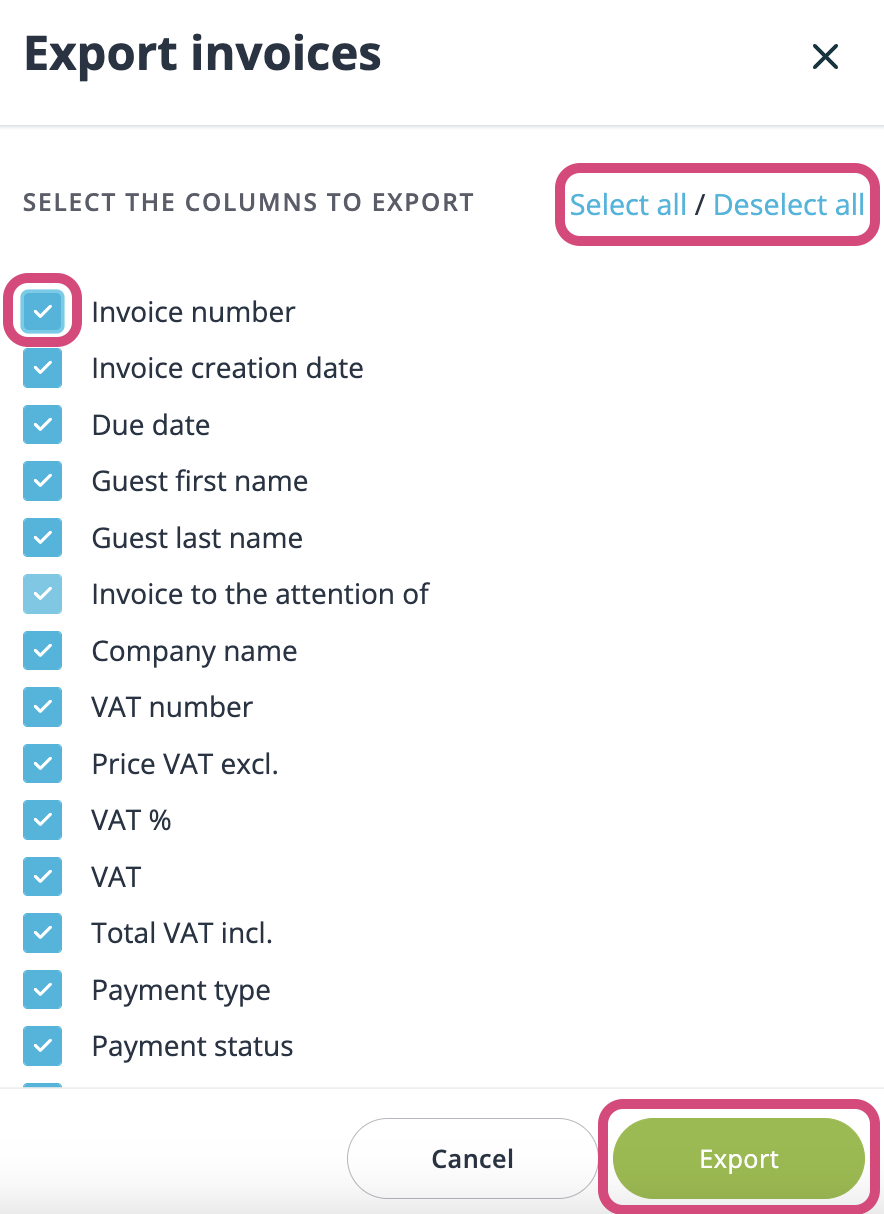The image size is (884, 1214).
Task: Disable the Due date column
Action: pos(42,424)
